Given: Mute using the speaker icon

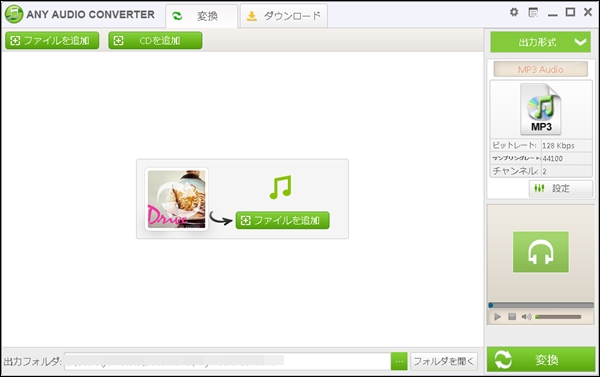Looking at the screenshot, I should pos(527,317).
